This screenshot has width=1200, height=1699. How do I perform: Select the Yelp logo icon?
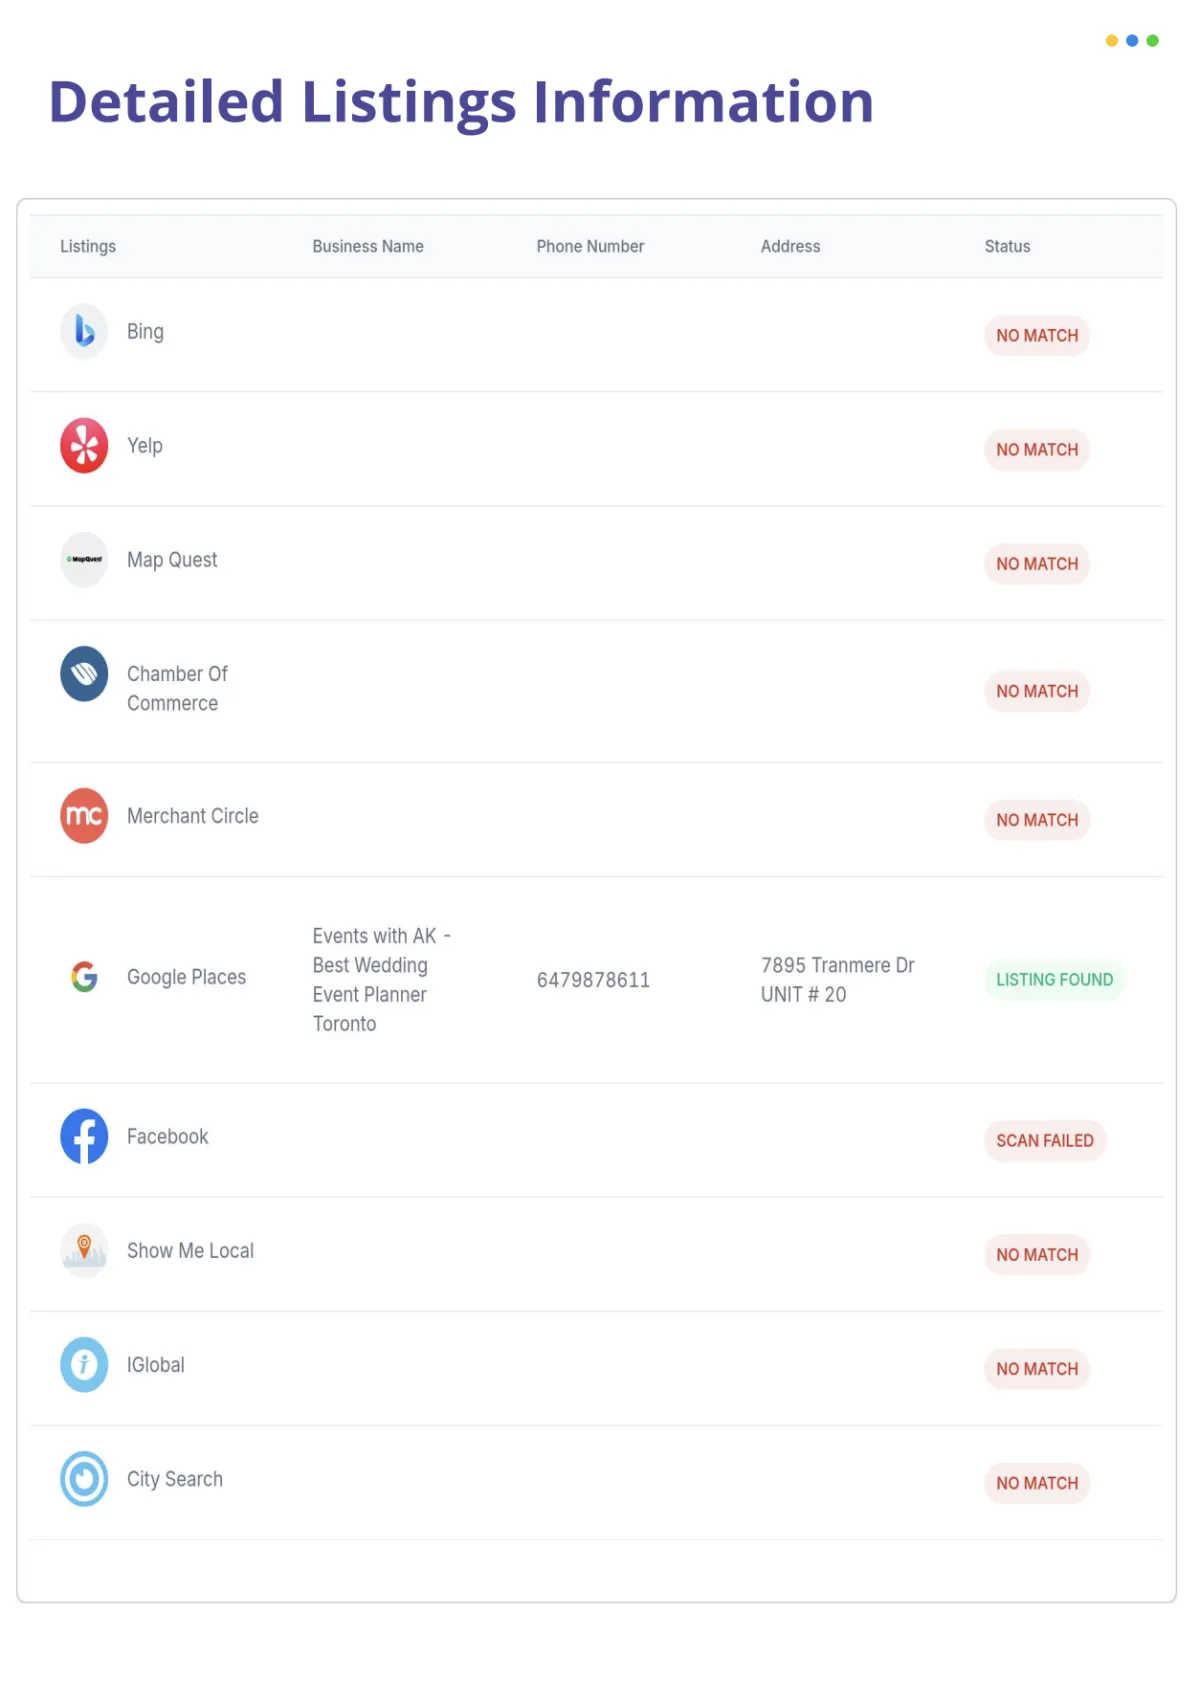[x=84, y=445]
